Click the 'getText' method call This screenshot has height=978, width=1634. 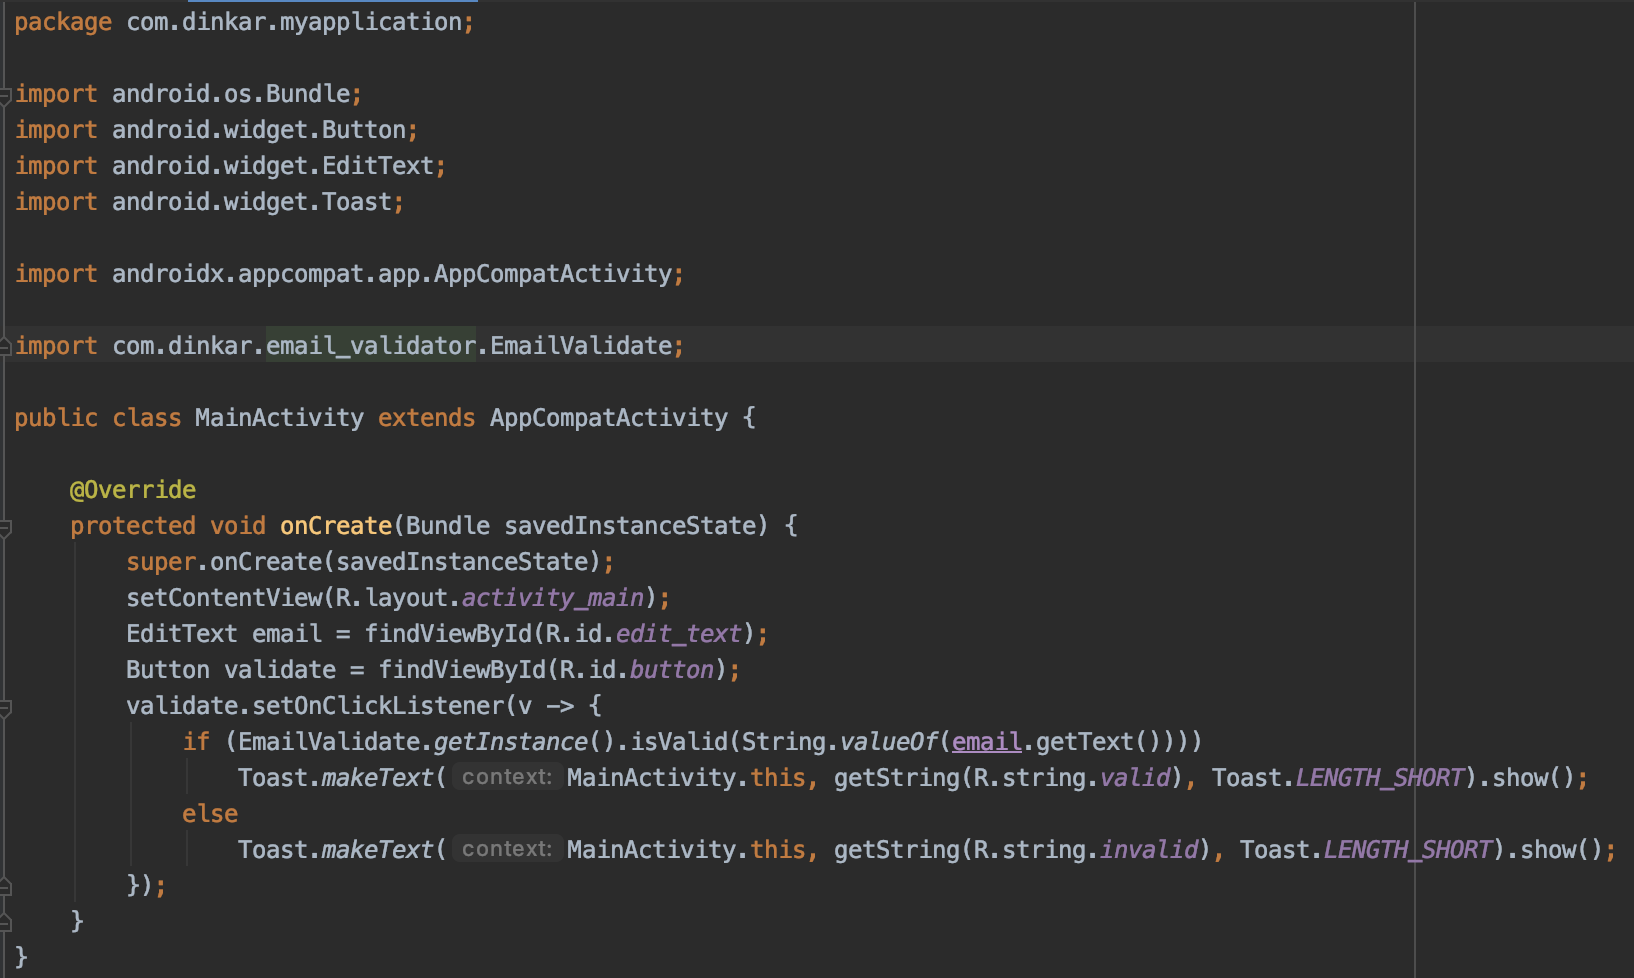point(1085,742)
